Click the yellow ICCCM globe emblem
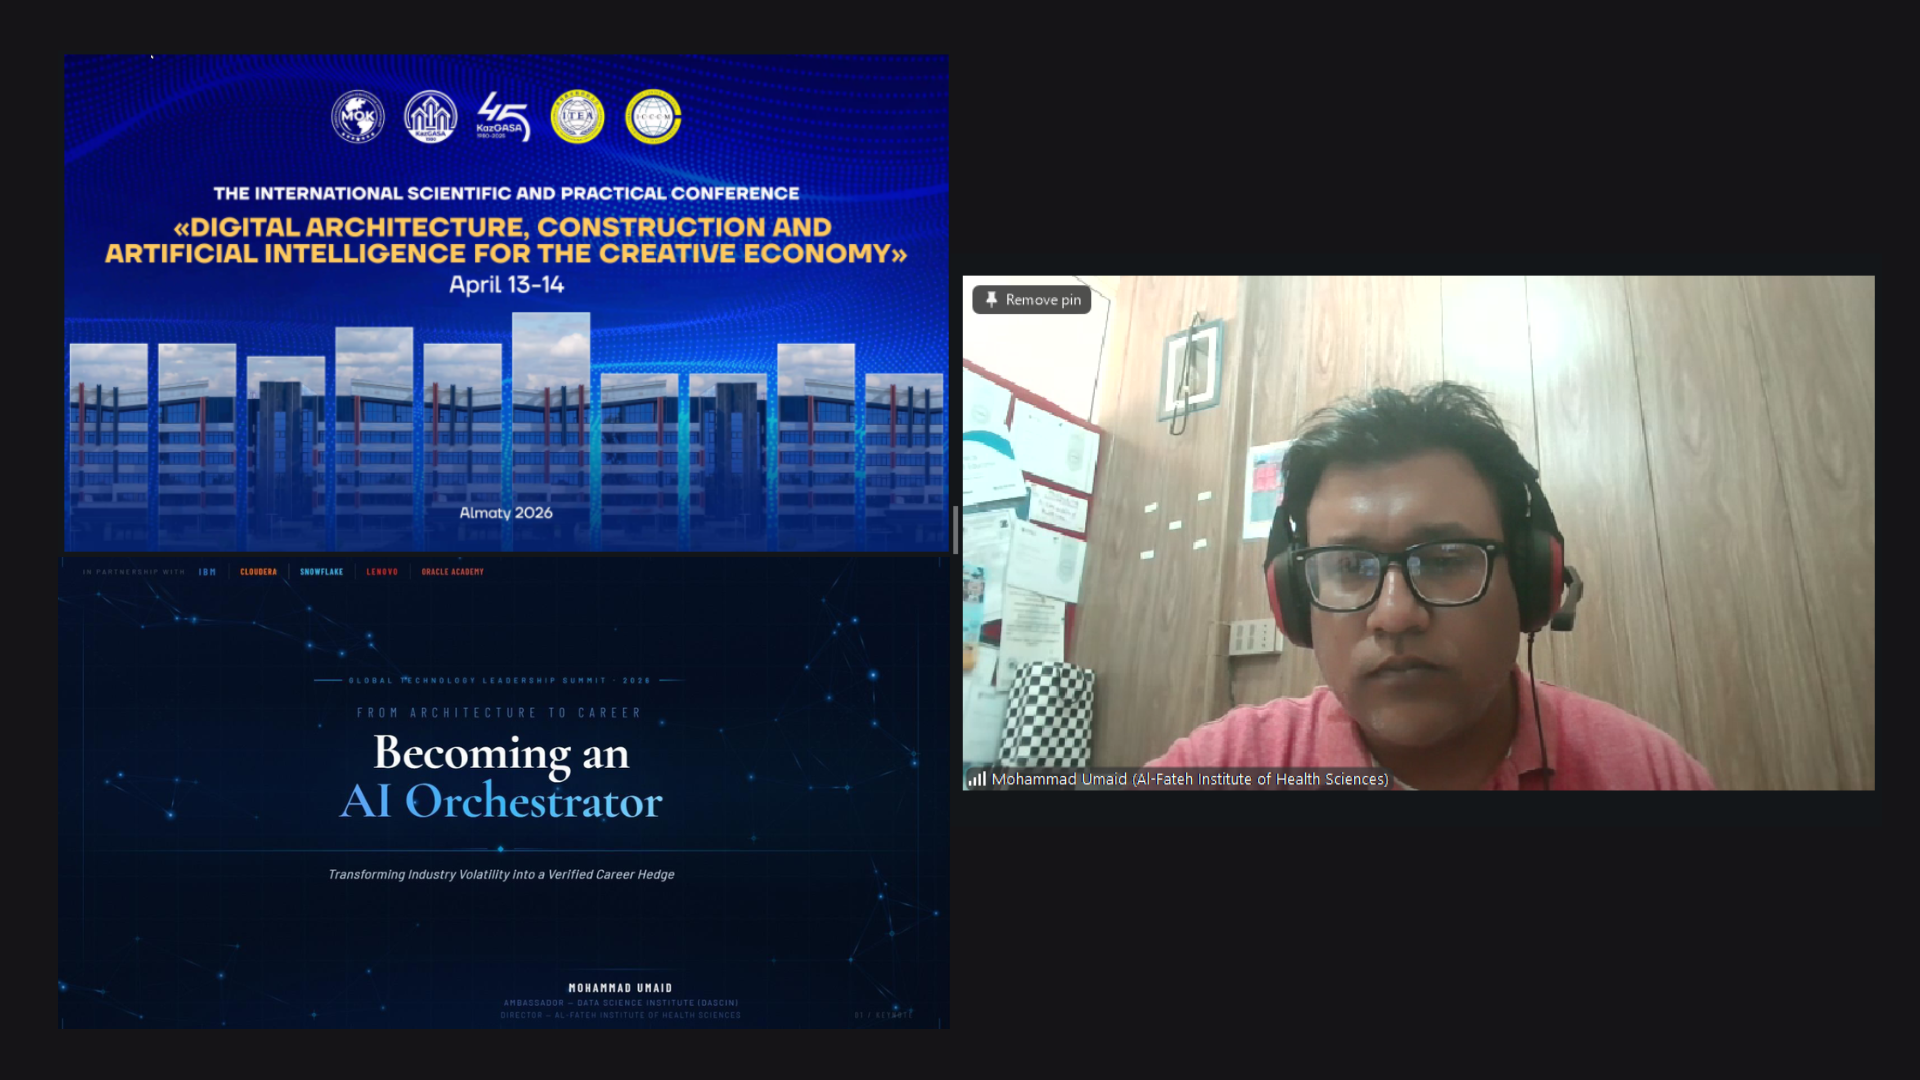1920x1080 pixels. [x=652, y=117]
